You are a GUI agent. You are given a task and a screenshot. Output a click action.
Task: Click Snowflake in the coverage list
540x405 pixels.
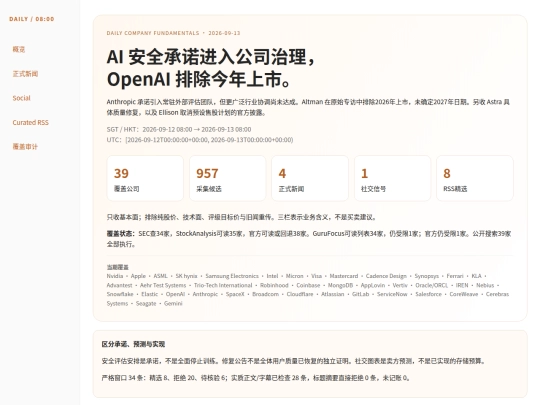tap(120, 294)
